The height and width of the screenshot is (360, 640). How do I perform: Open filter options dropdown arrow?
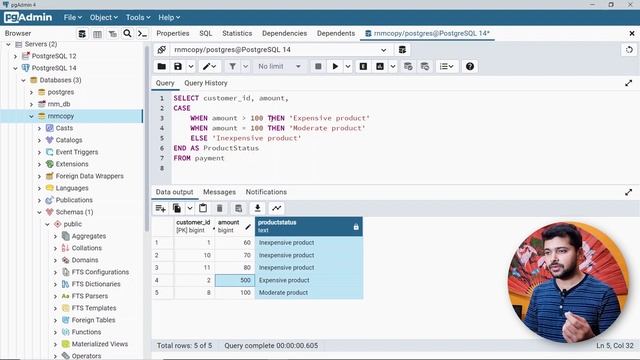(x=245, y=66)
